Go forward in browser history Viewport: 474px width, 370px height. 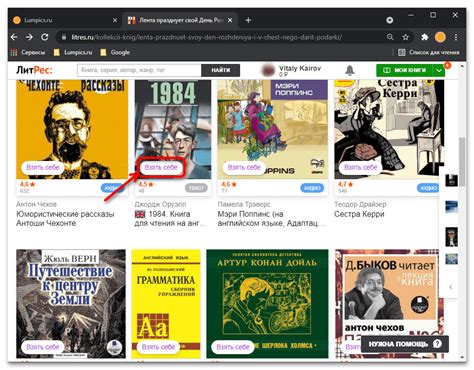pos(29,37)
